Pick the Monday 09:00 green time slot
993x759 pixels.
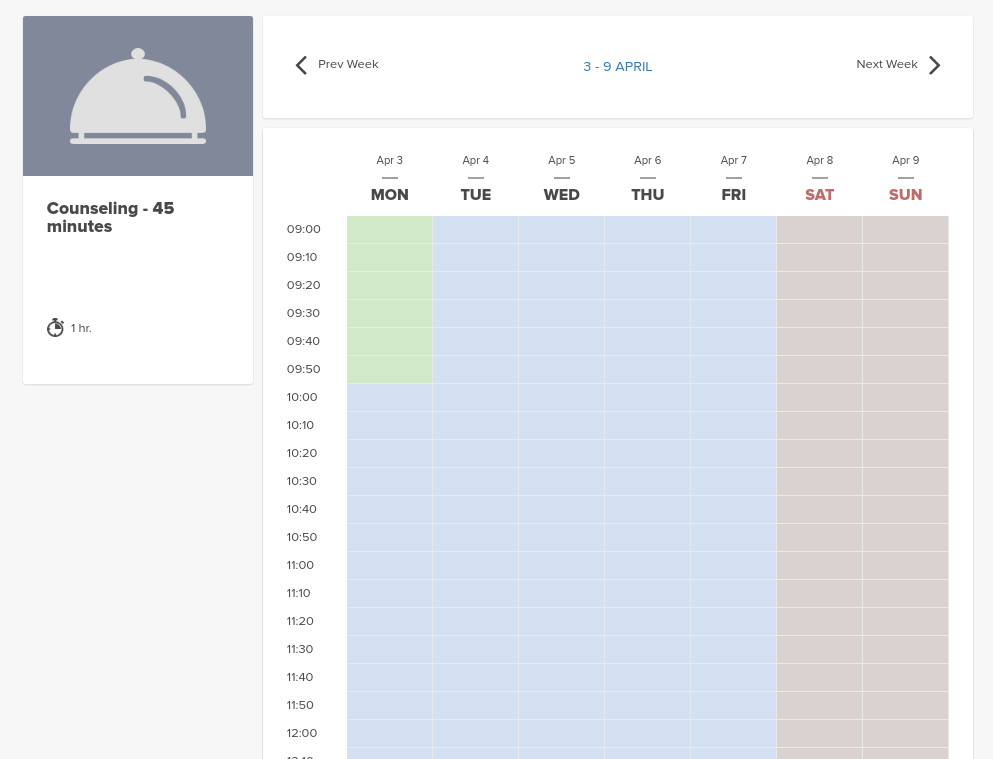coord(389,230)
